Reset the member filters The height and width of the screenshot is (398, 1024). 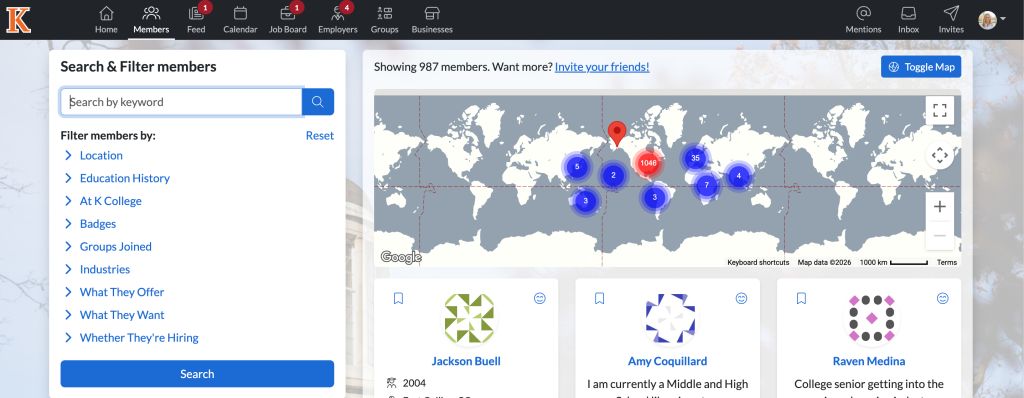[319, 136]
